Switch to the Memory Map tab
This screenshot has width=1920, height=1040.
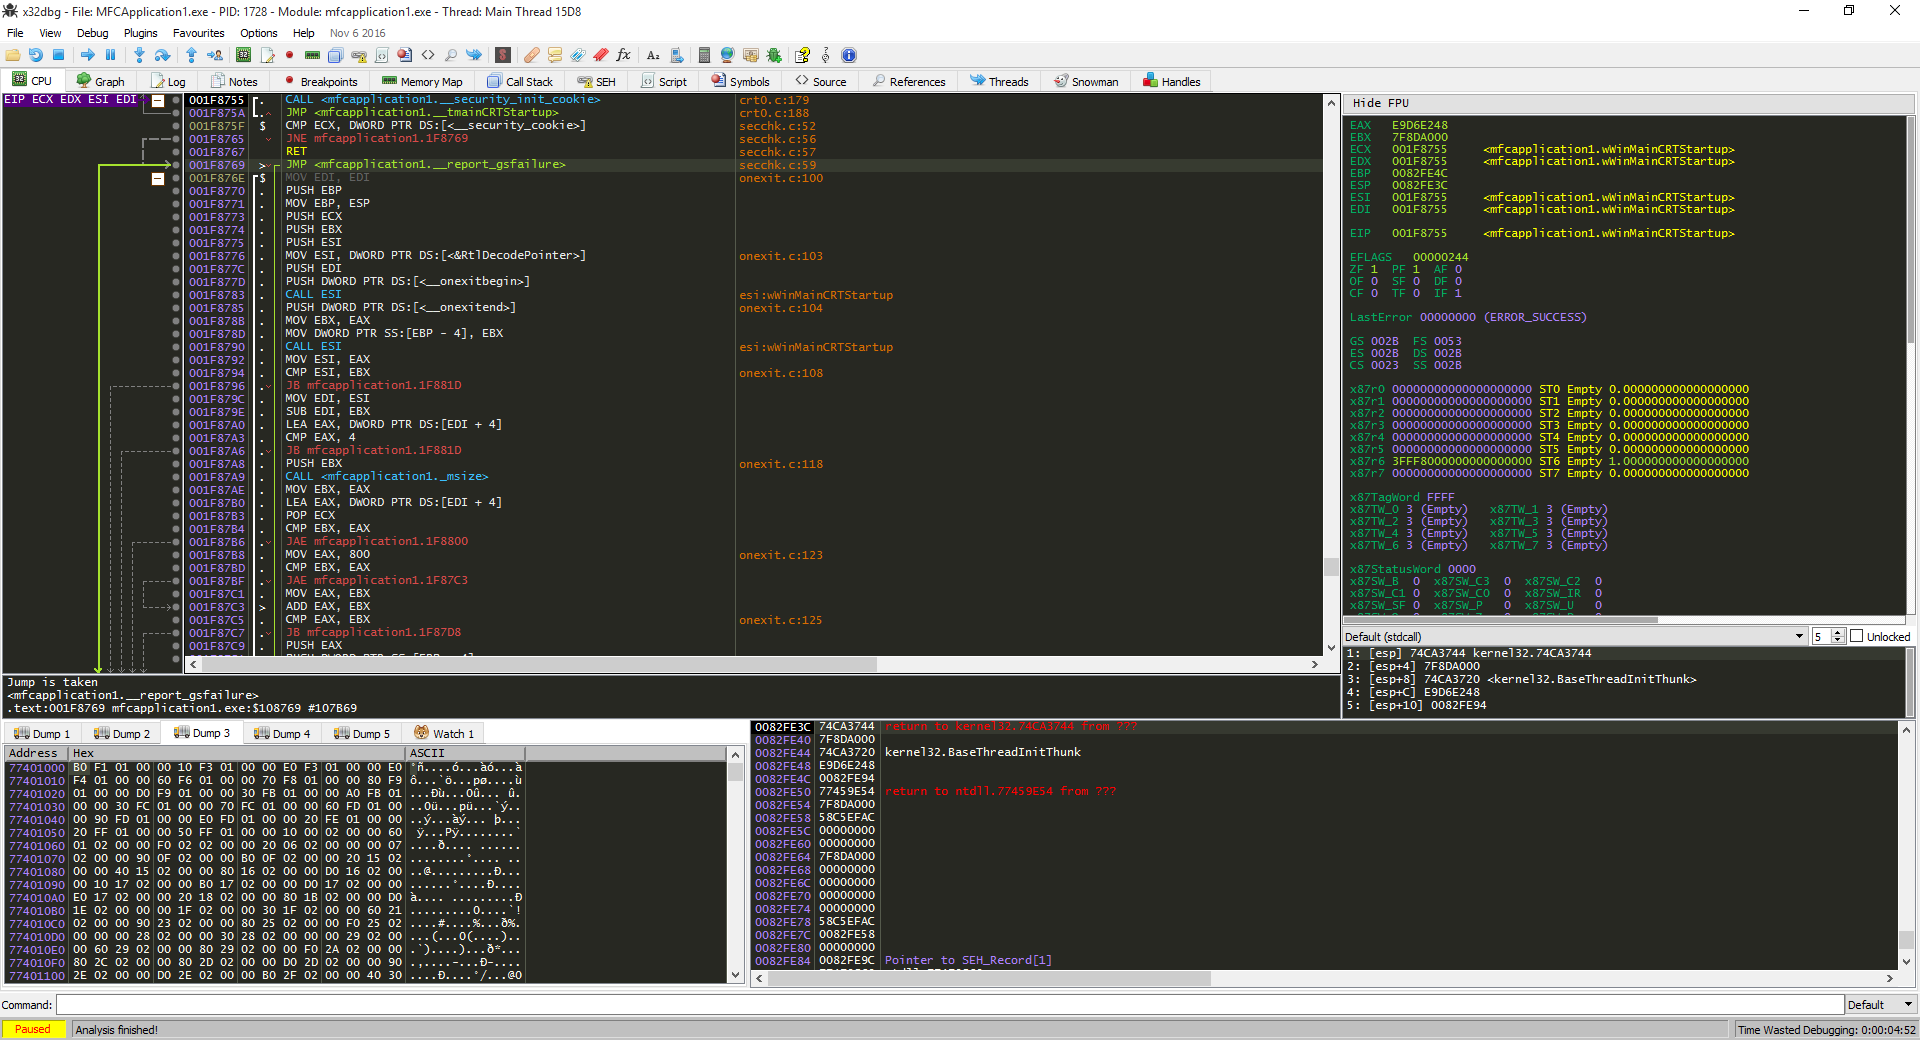(422, 81)
